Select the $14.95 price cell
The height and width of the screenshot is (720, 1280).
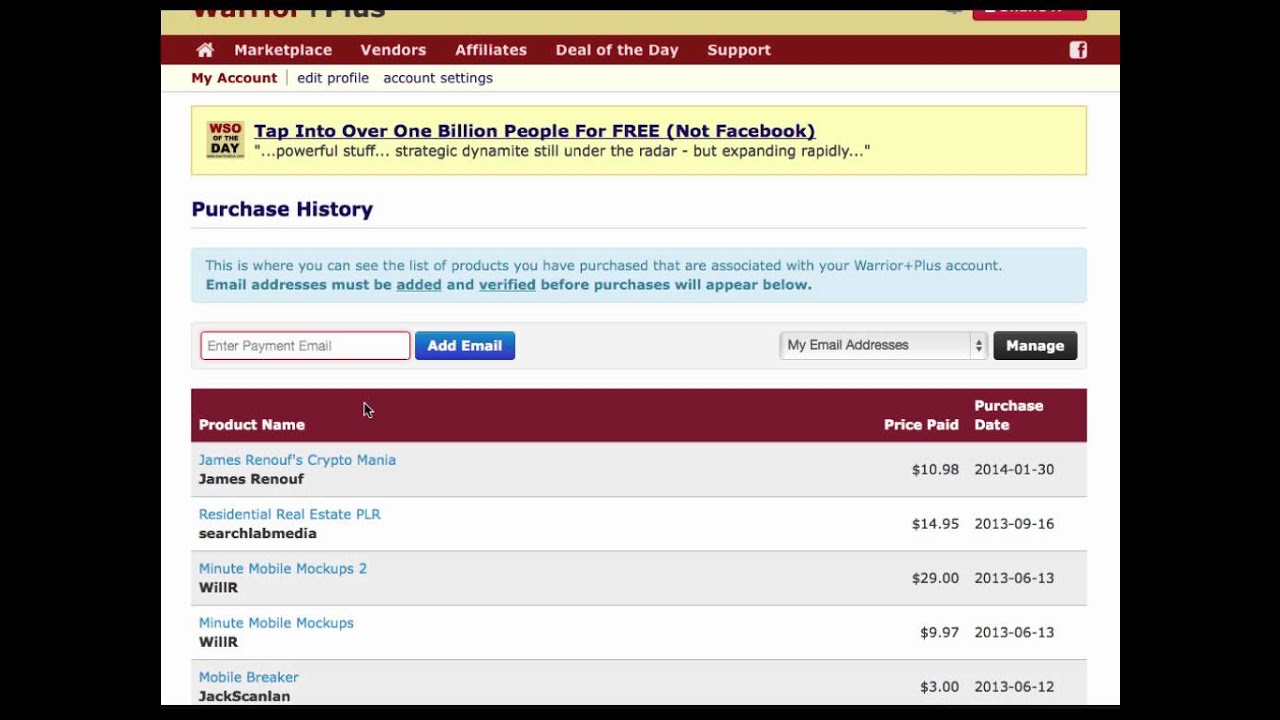935,523
